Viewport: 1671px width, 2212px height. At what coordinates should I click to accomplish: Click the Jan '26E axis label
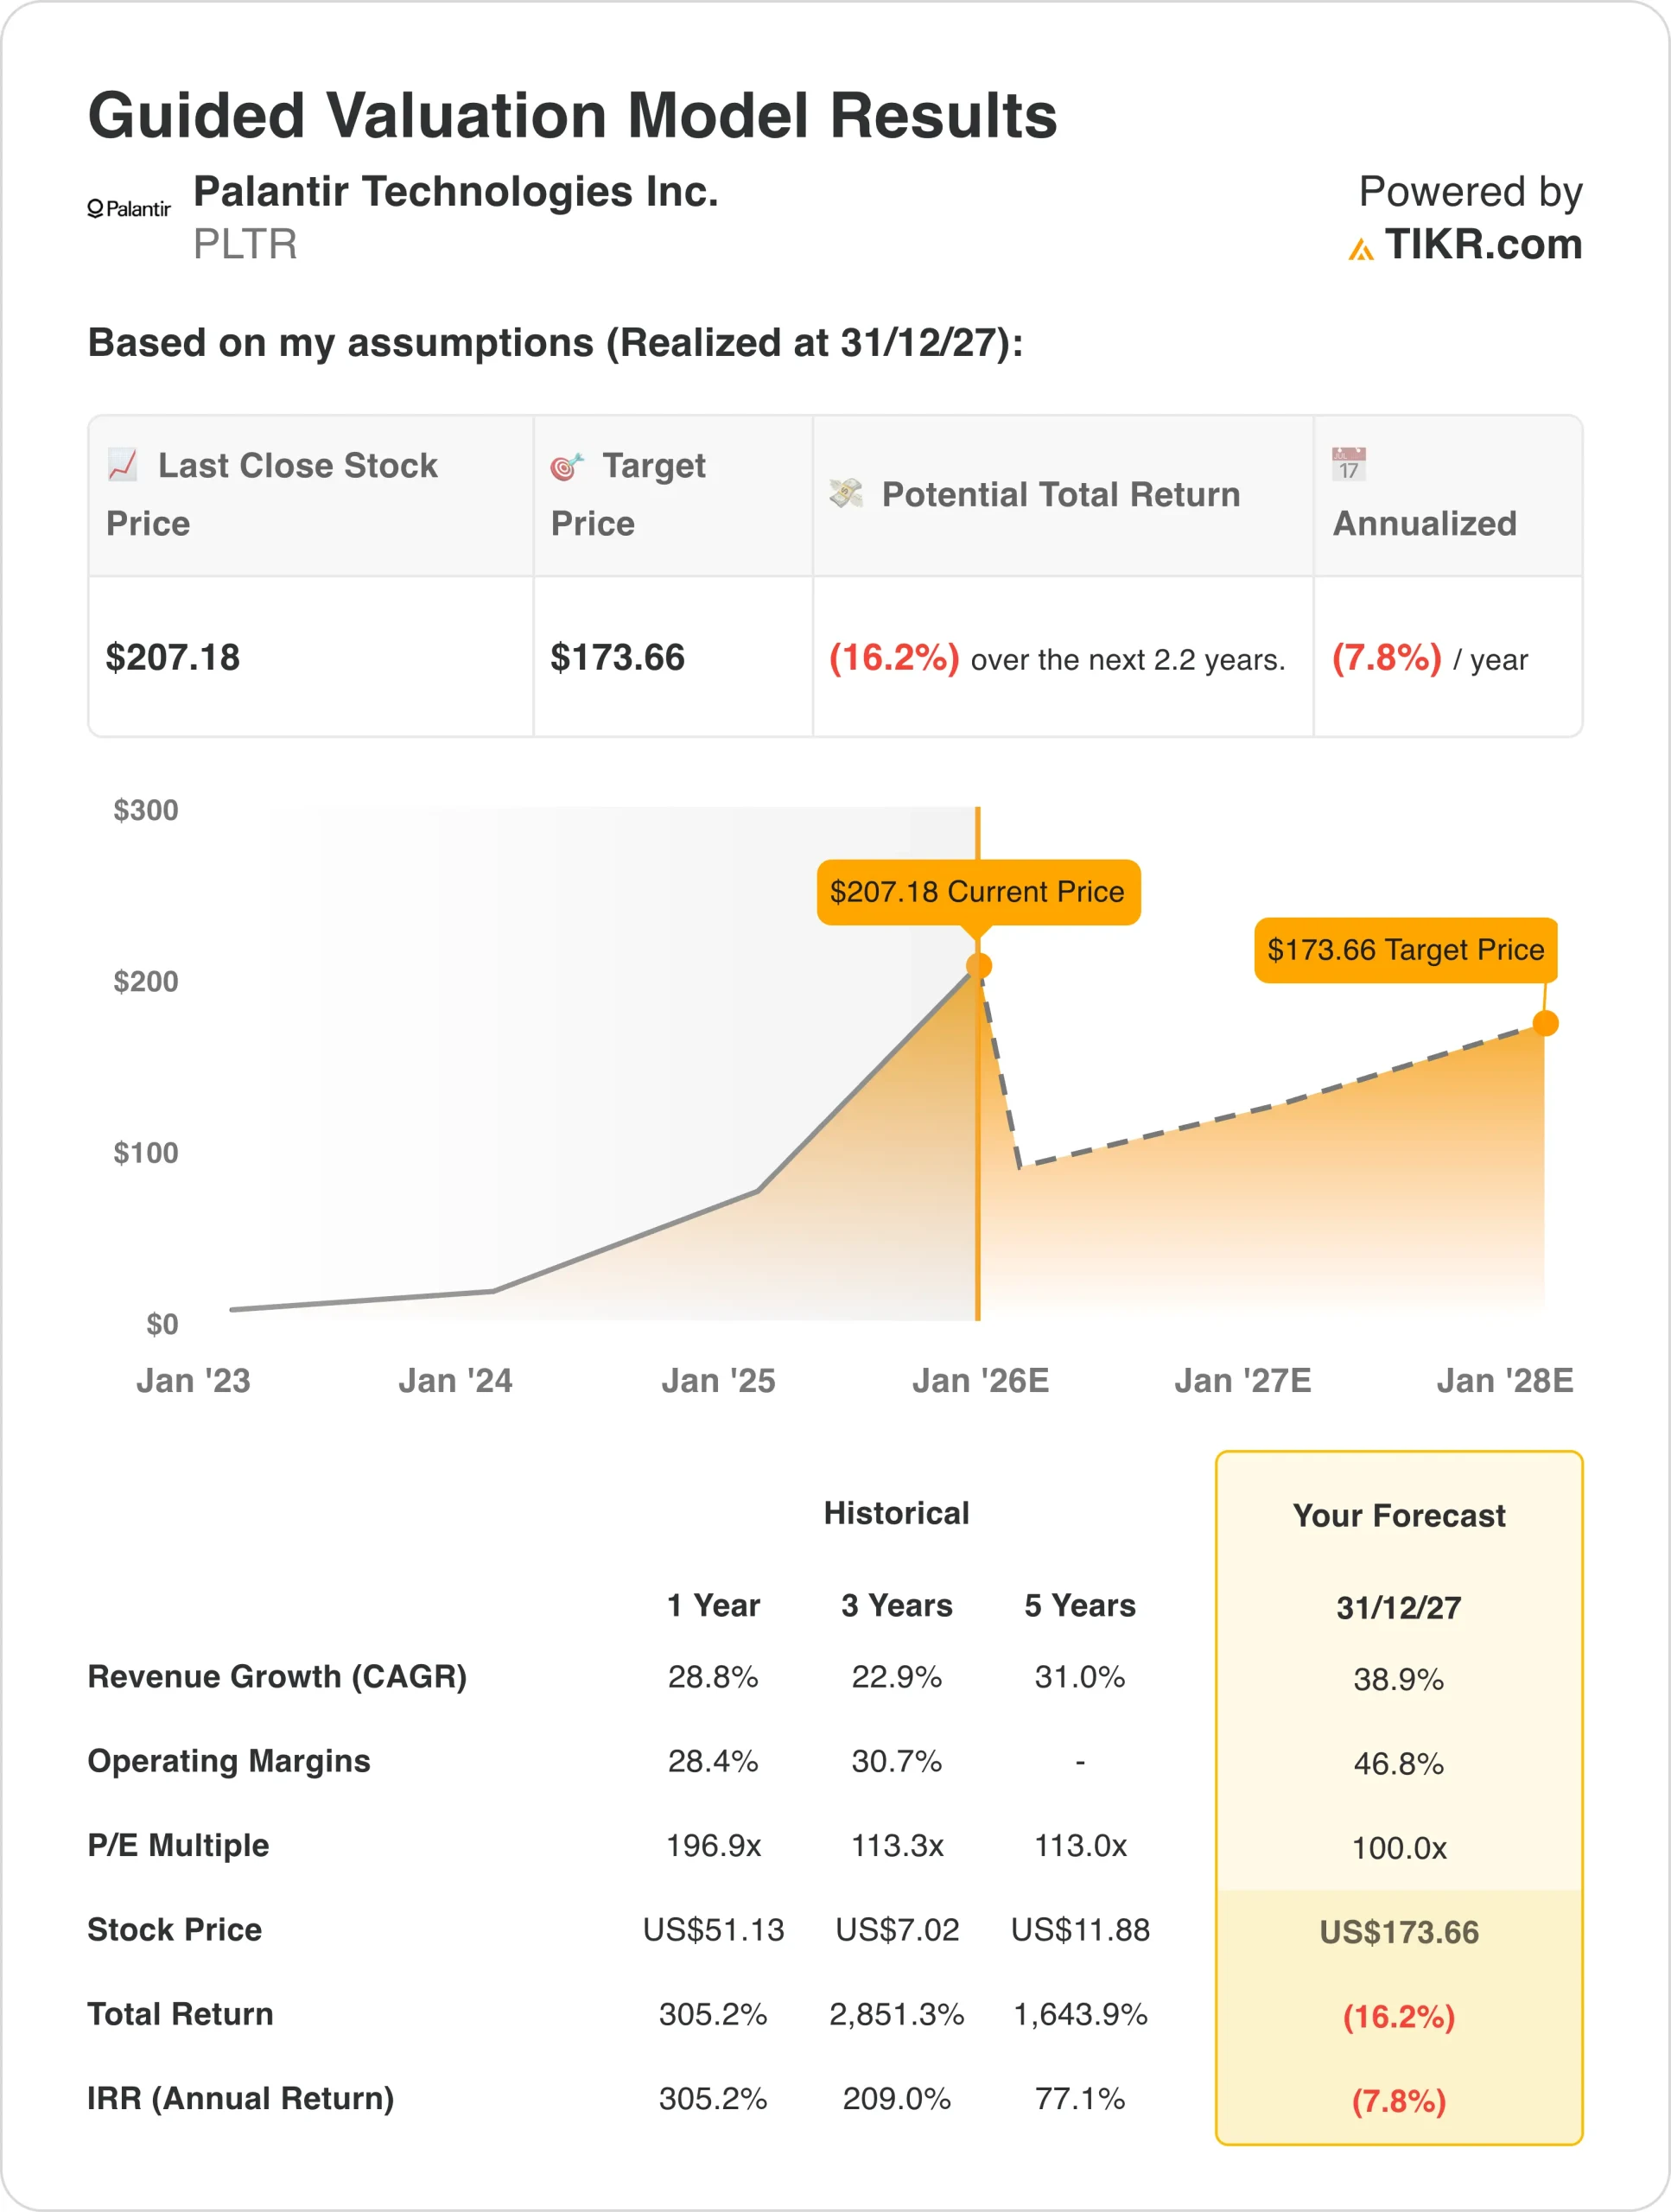pyautogui.click(x=980, y=1381)
